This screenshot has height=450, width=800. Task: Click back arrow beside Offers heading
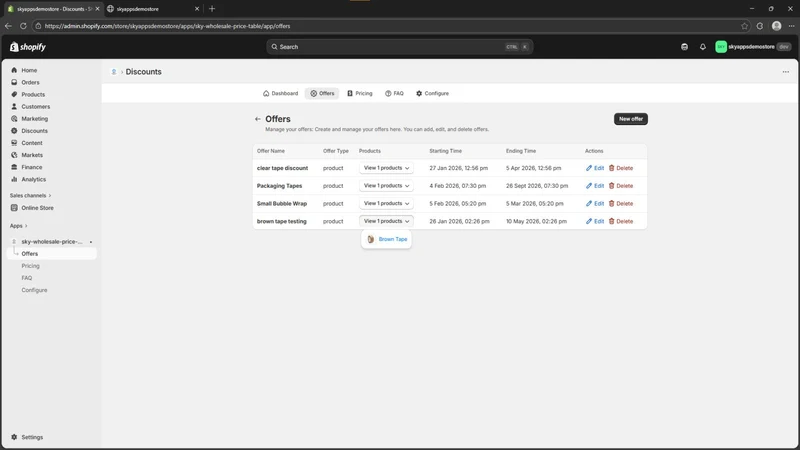point(258,119)
